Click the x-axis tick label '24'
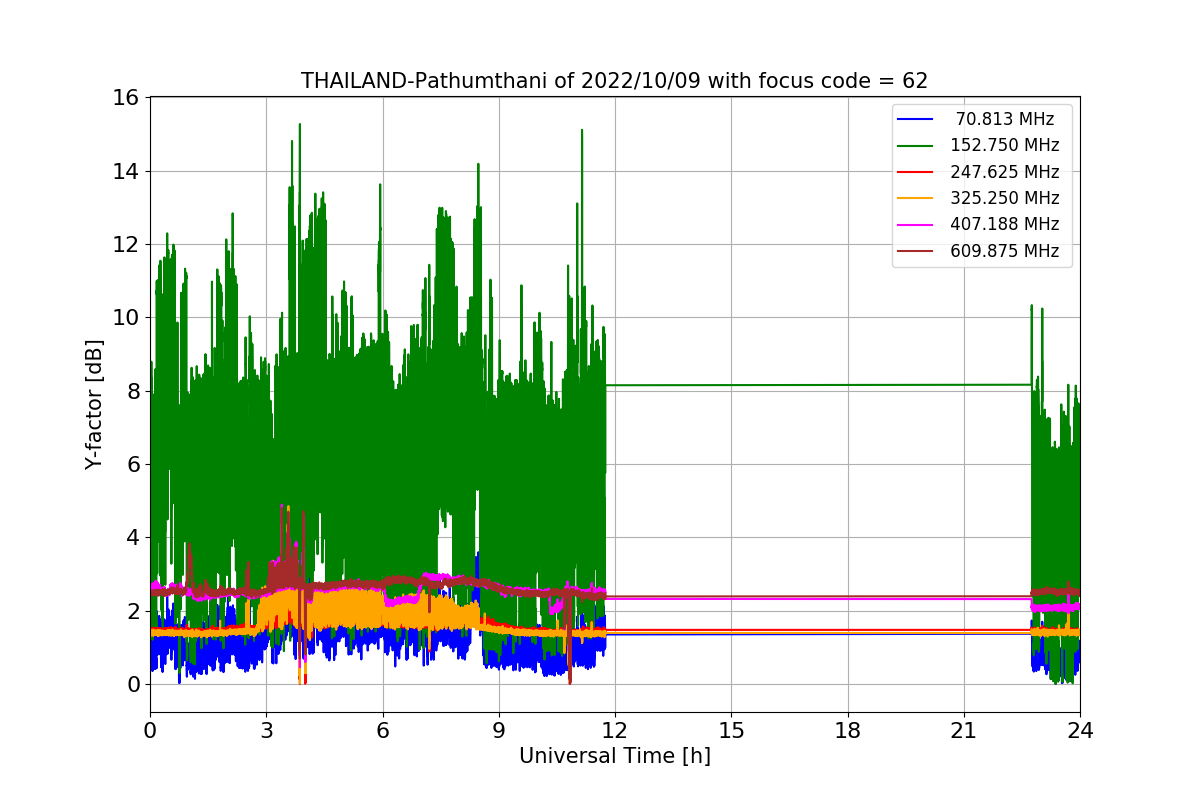The image size is (1200, 800). click(x=1080, y=730)
